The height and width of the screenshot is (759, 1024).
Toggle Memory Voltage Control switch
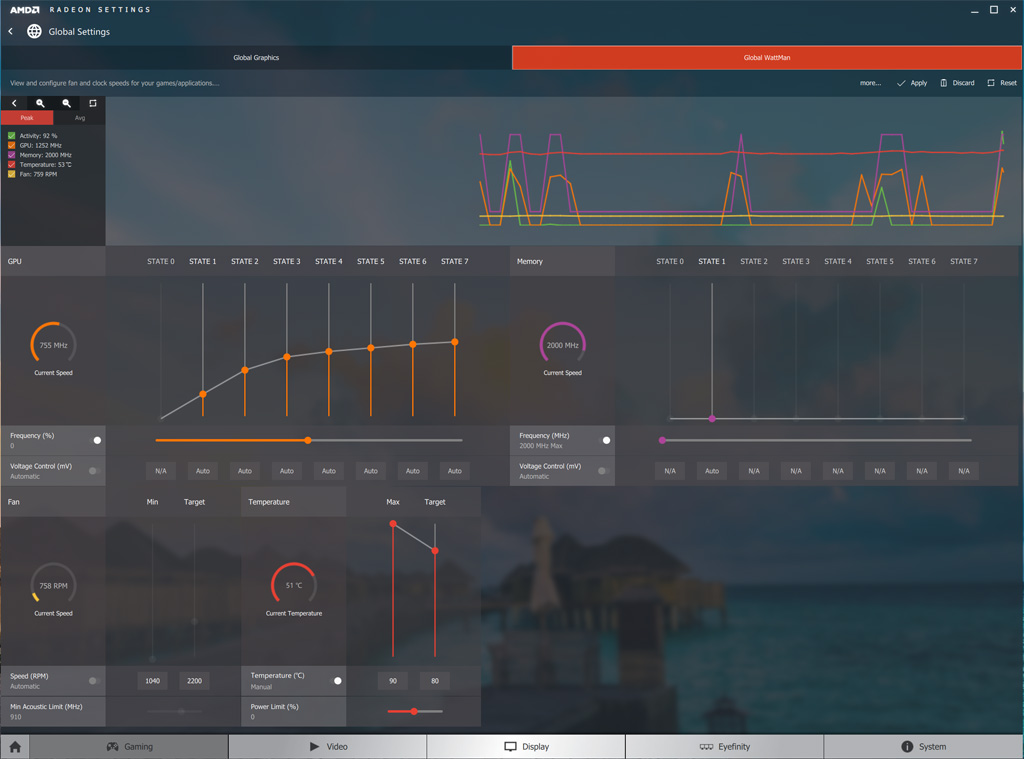(x=603, y=471)
